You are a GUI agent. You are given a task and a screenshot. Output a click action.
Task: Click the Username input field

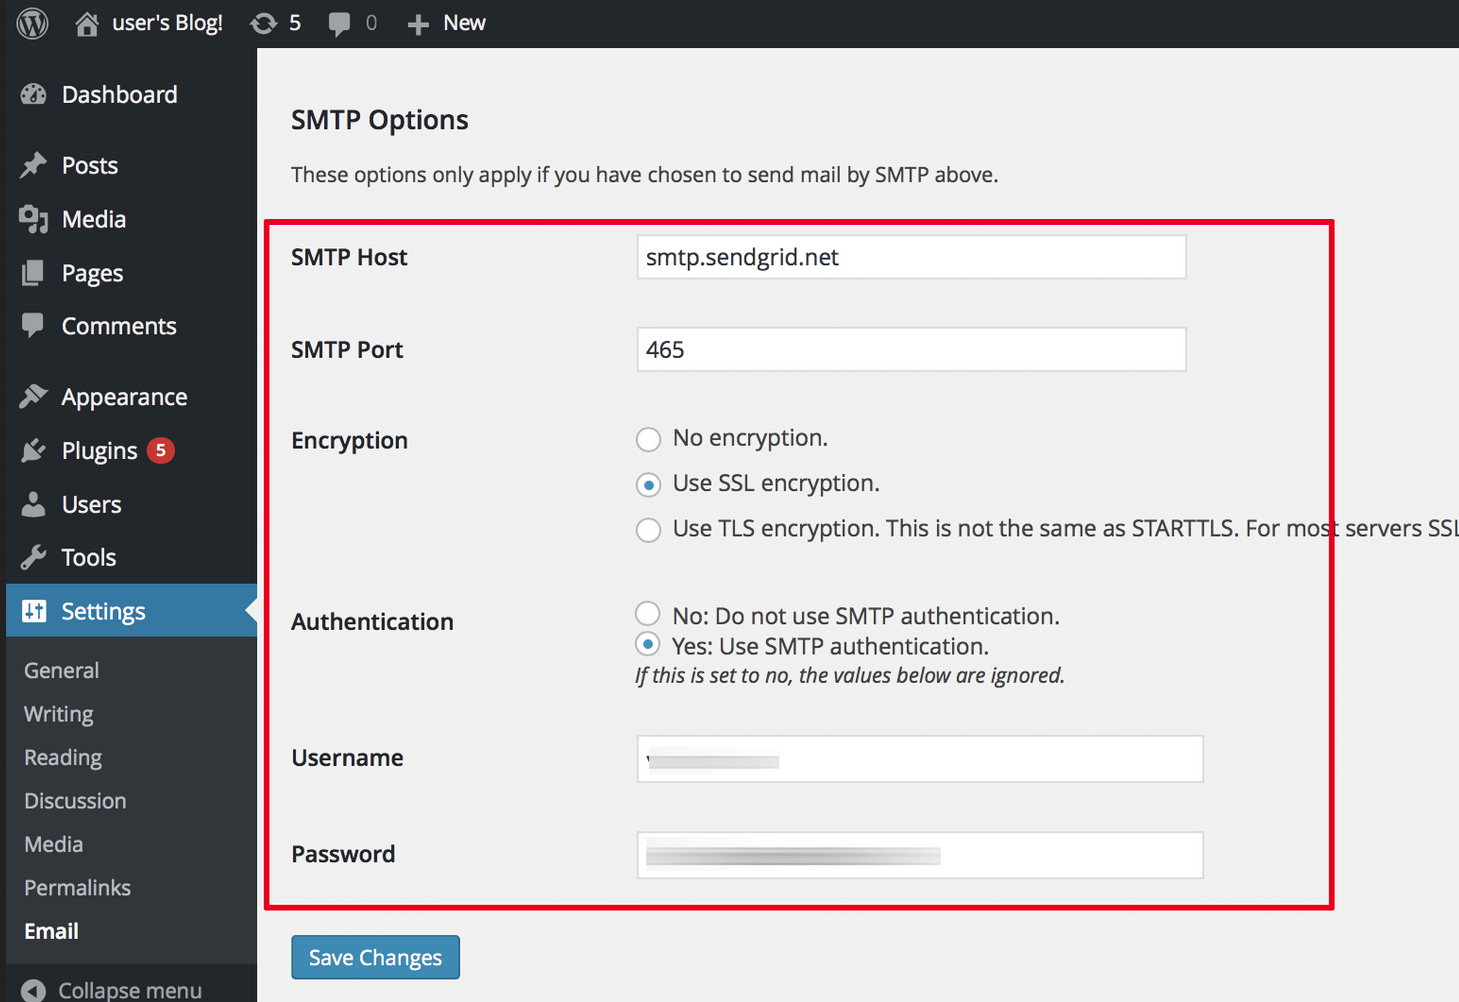pyautogui.click(x=920, y=759)
